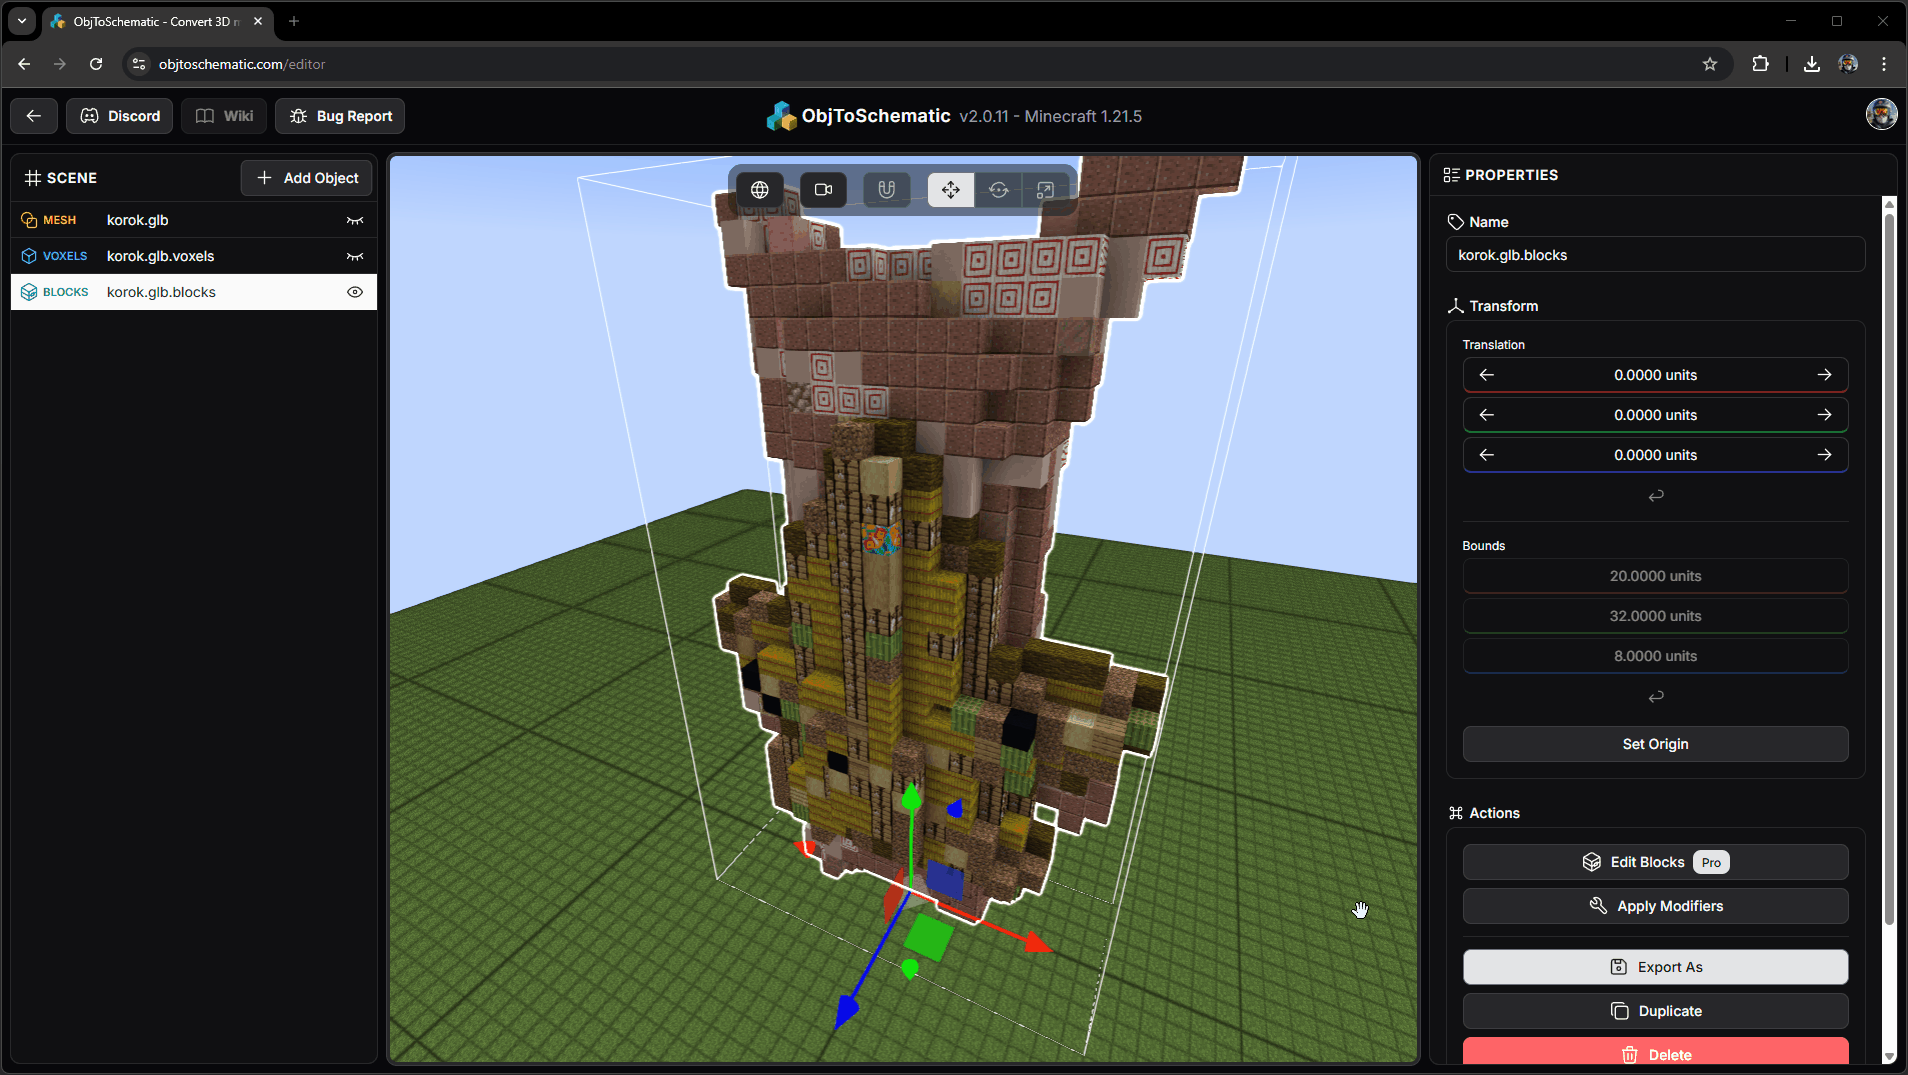Viewport: 1908px width, 1075px height.
Task: Open the Wiki page
Action: click(224, 116)
